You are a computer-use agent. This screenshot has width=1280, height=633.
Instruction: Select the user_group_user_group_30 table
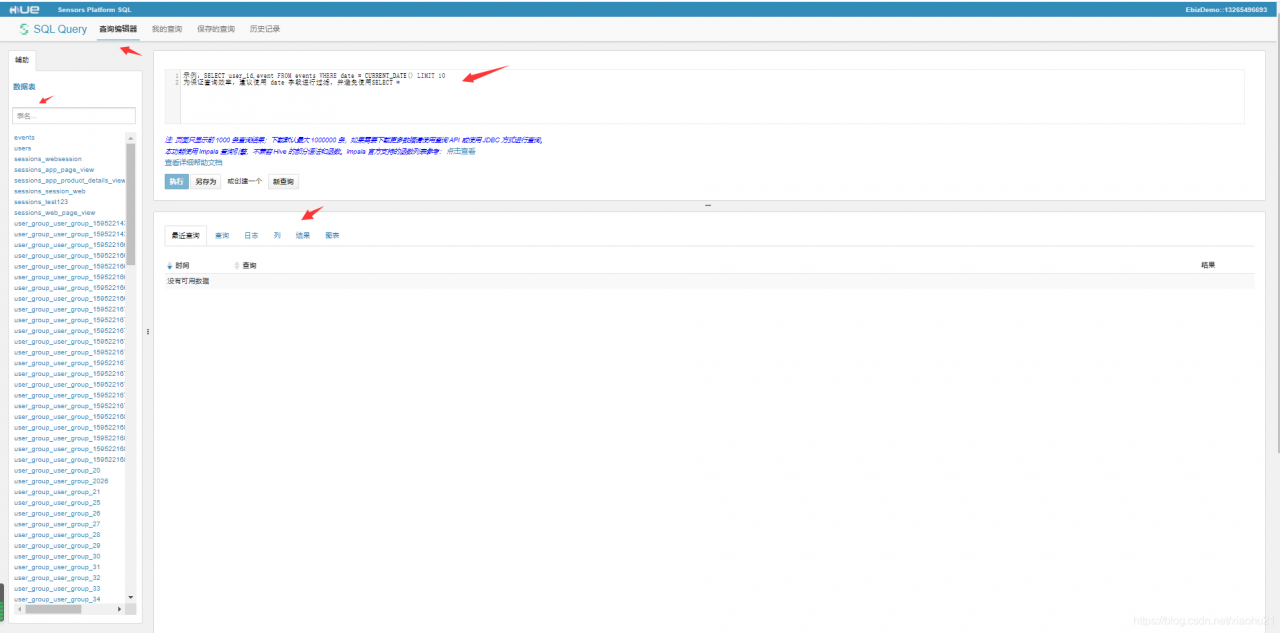click(57, 556)
